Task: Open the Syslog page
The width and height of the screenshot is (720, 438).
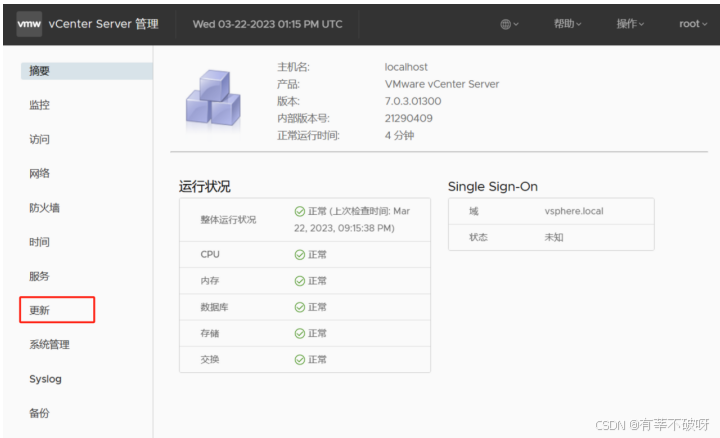Action: (x=45, y=379)
